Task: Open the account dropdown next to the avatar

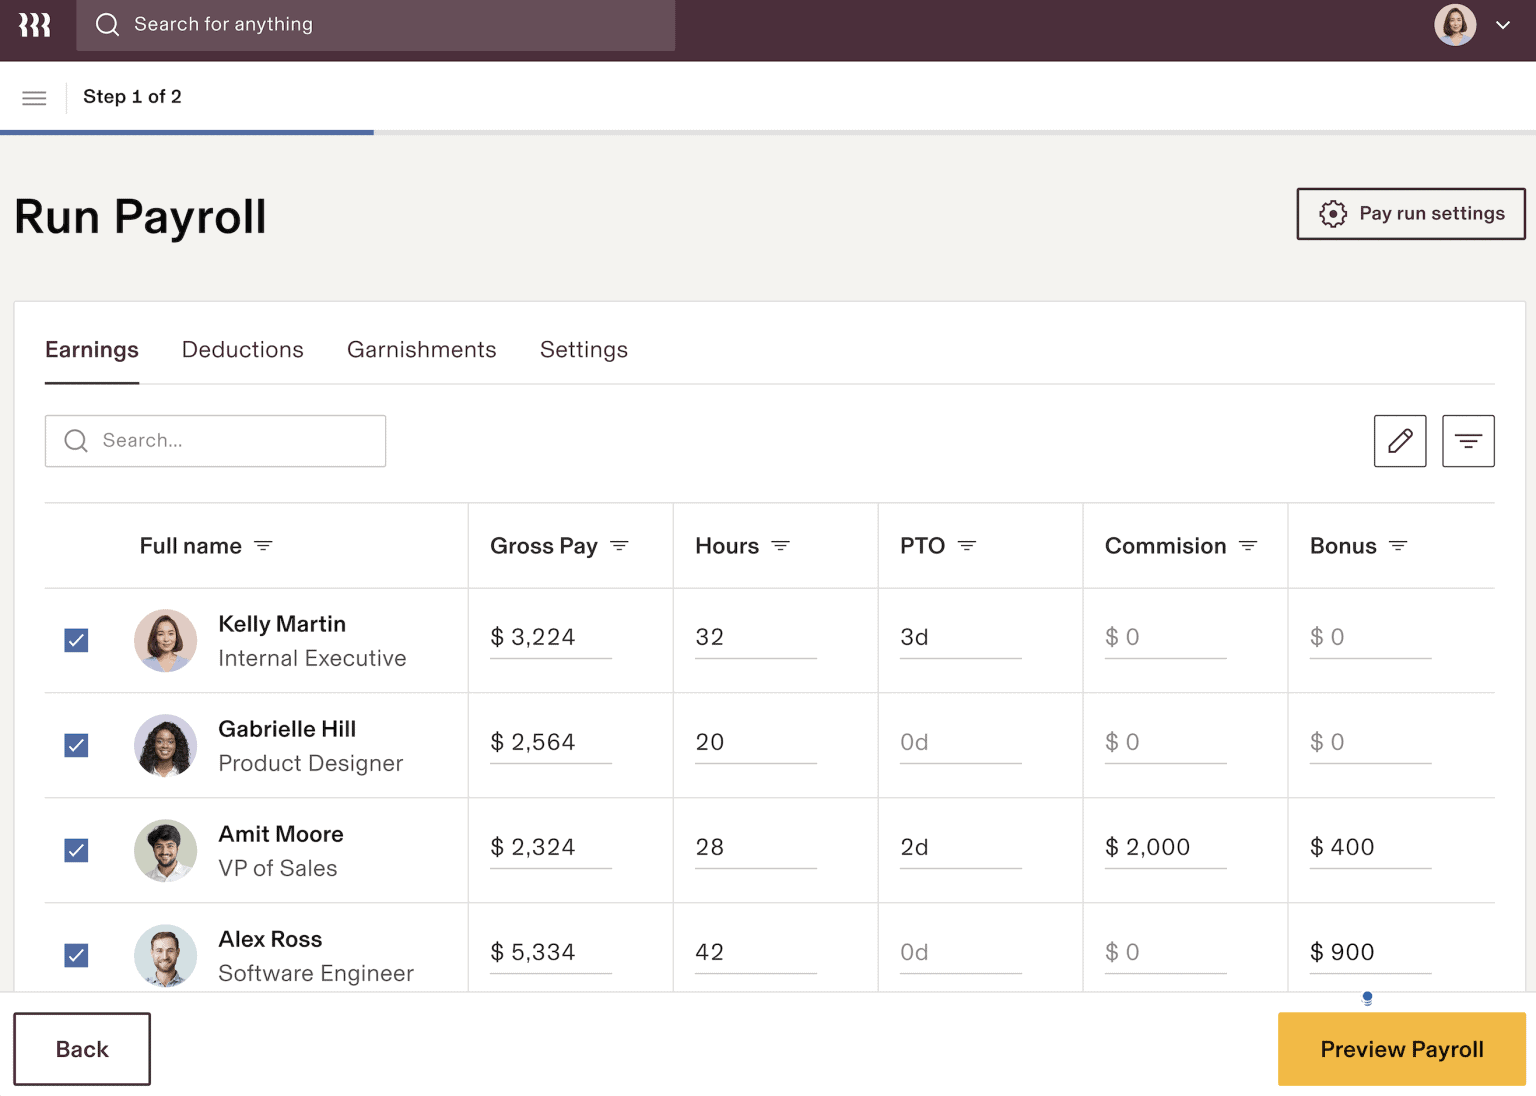Action: pos(1503,25)
